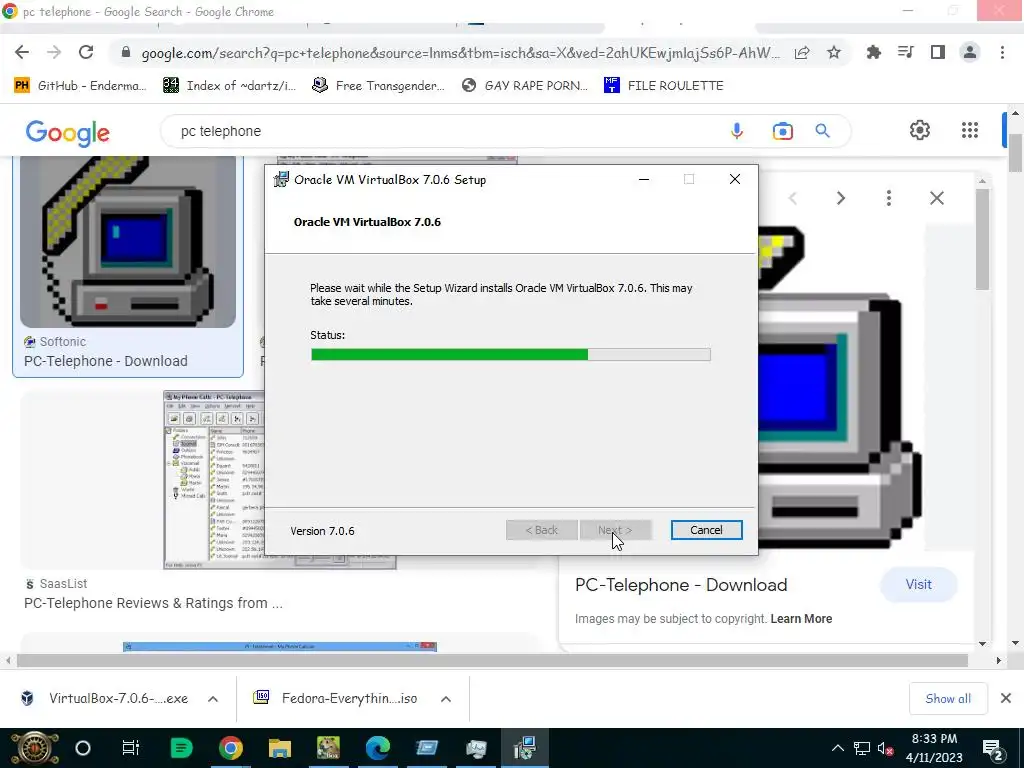Minimize the VirtualBox Setup window
Image resolution: width=1024 pixels, height=768 pixels.
click(644, 180)
